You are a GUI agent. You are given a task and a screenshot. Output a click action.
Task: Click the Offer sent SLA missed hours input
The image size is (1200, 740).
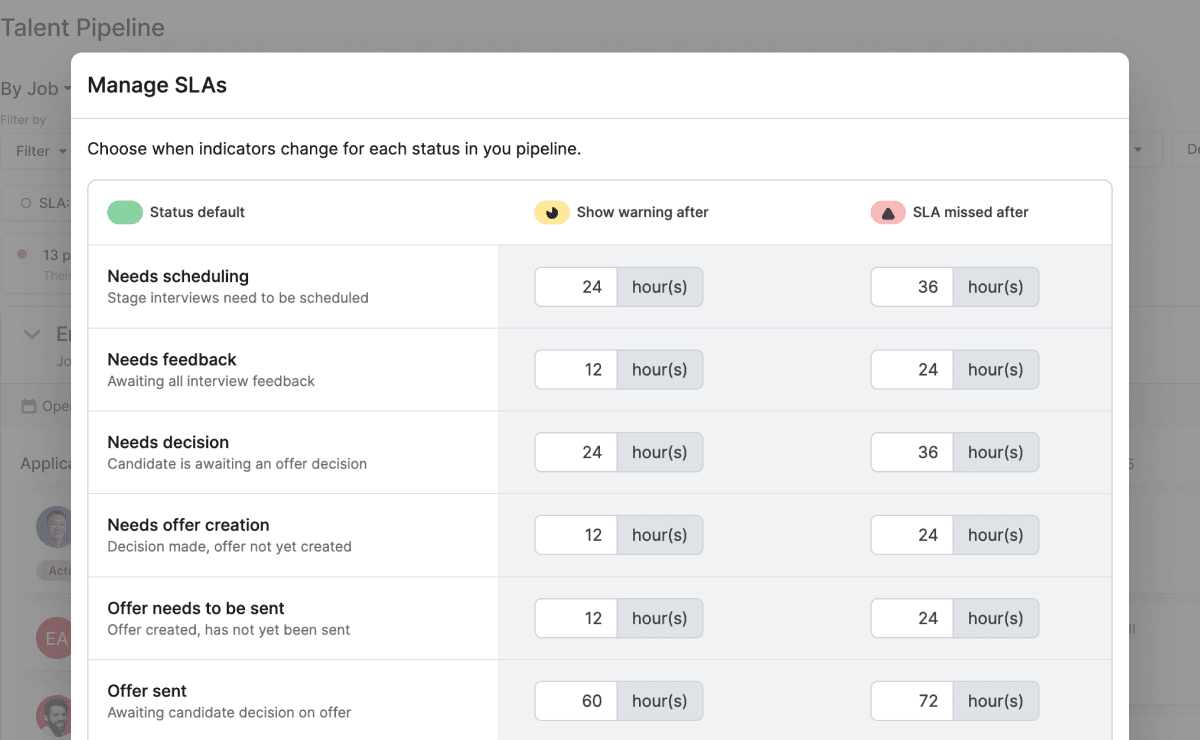(912, 701)
